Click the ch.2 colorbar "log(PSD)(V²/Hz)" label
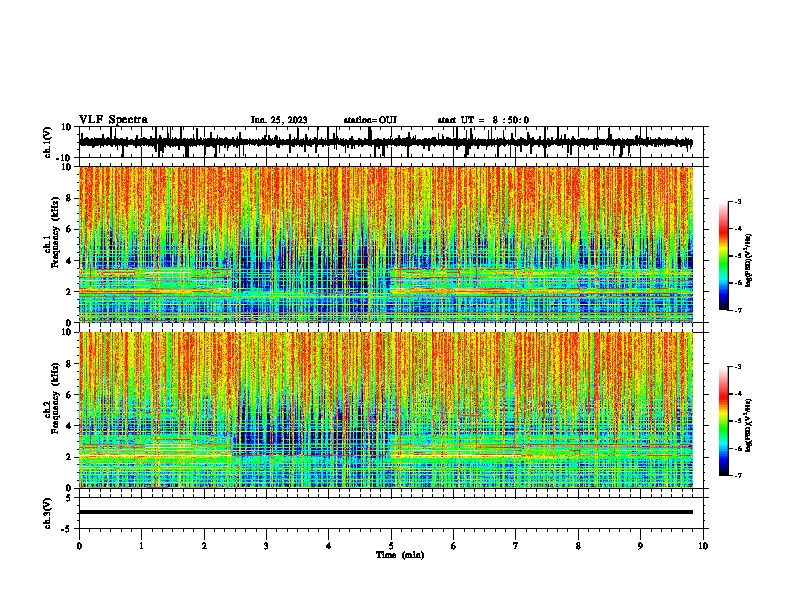 click(x=749, y=425)
